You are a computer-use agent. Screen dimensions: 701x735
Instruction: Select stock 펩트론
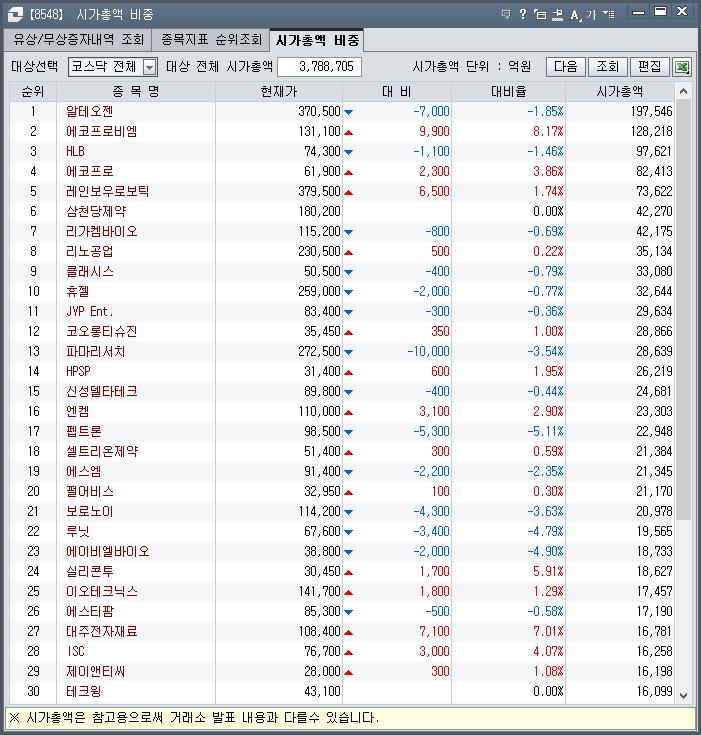pos(83,431)
